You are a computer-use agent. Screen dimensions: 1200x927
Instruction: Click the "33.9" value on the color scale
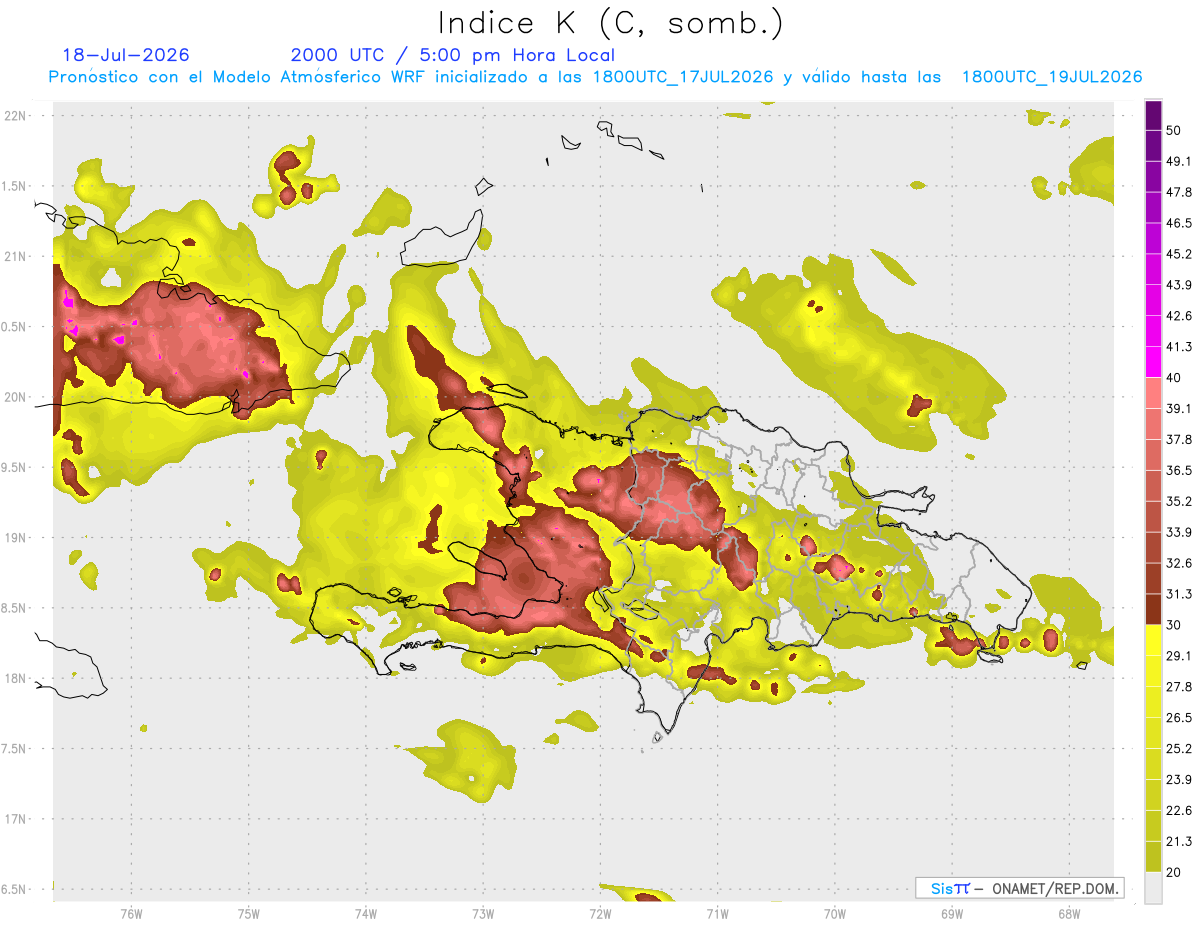(x=1180, y=532)
